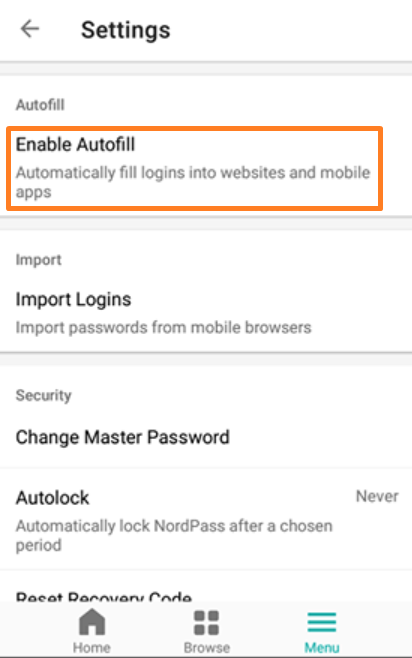Tap the Settings page title
Image resolution: width=412 pixels, height=658 pixels.
[125, 30]
